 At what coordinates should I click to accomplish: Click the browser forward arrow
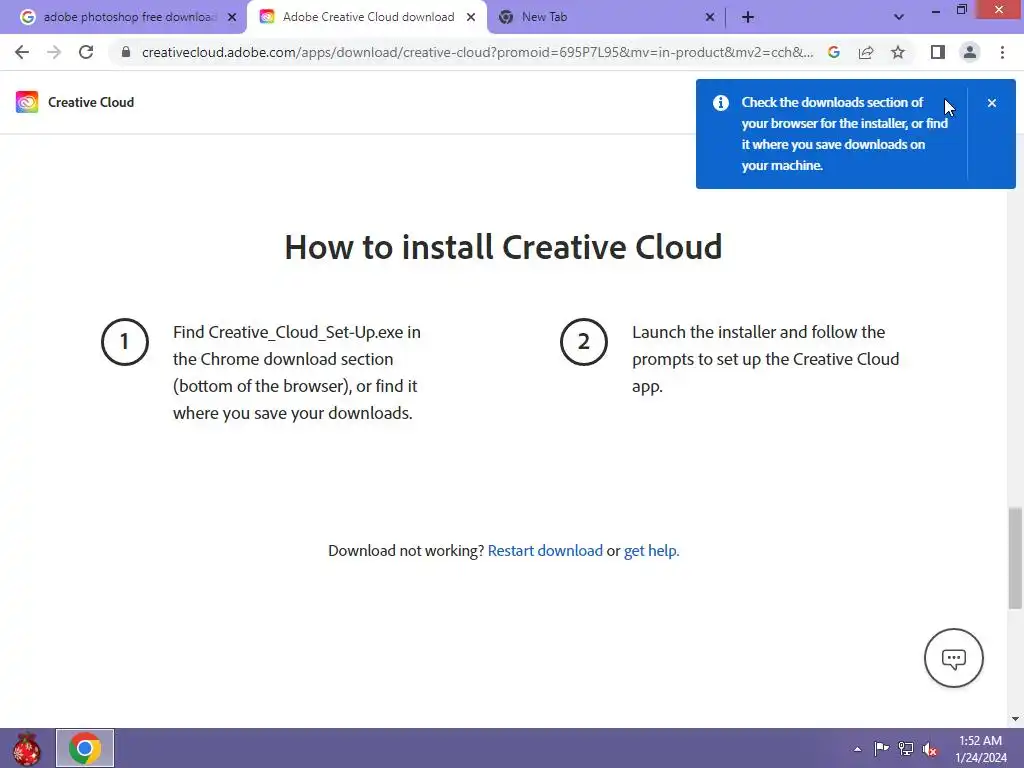tap(54, 52)
